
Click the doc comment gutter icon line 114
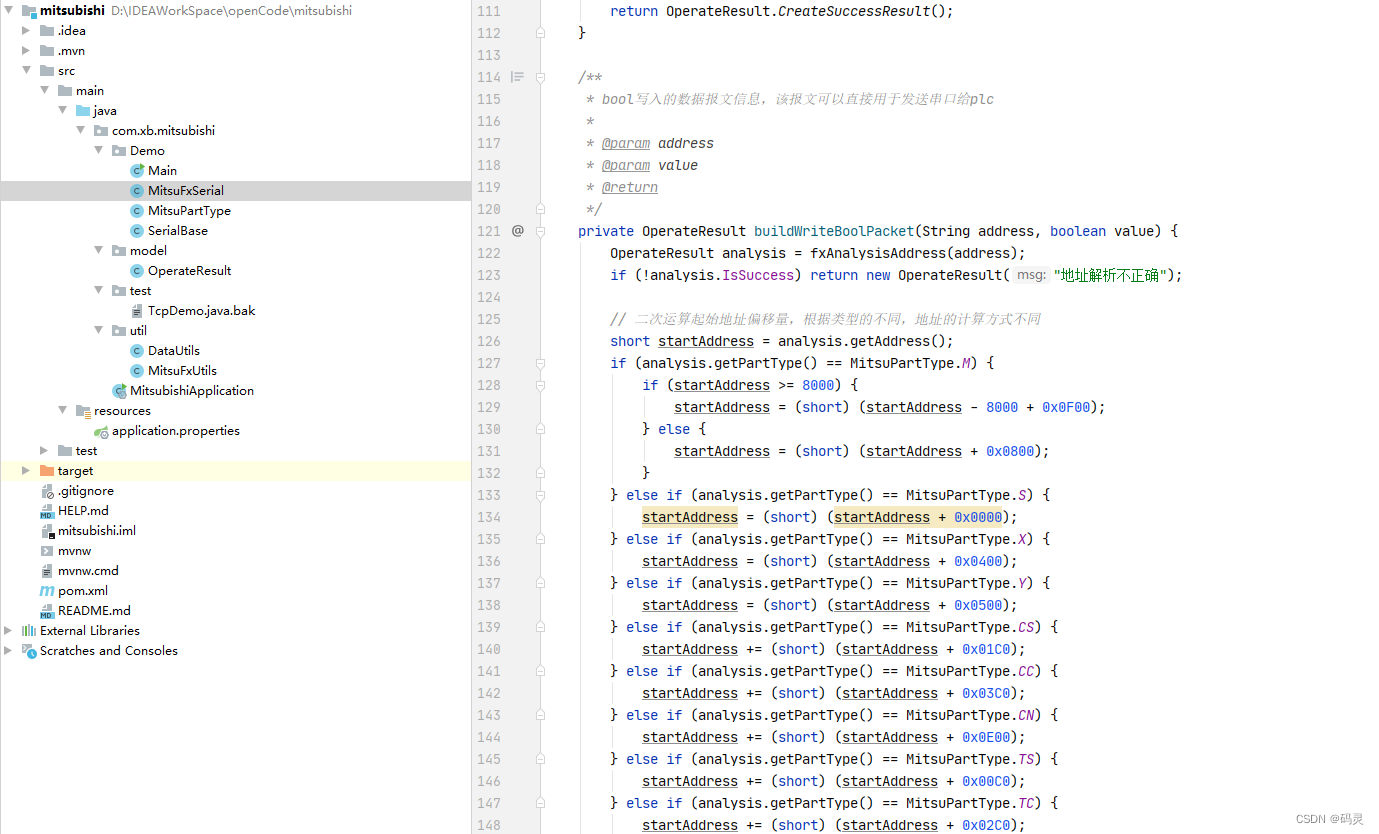517,77
